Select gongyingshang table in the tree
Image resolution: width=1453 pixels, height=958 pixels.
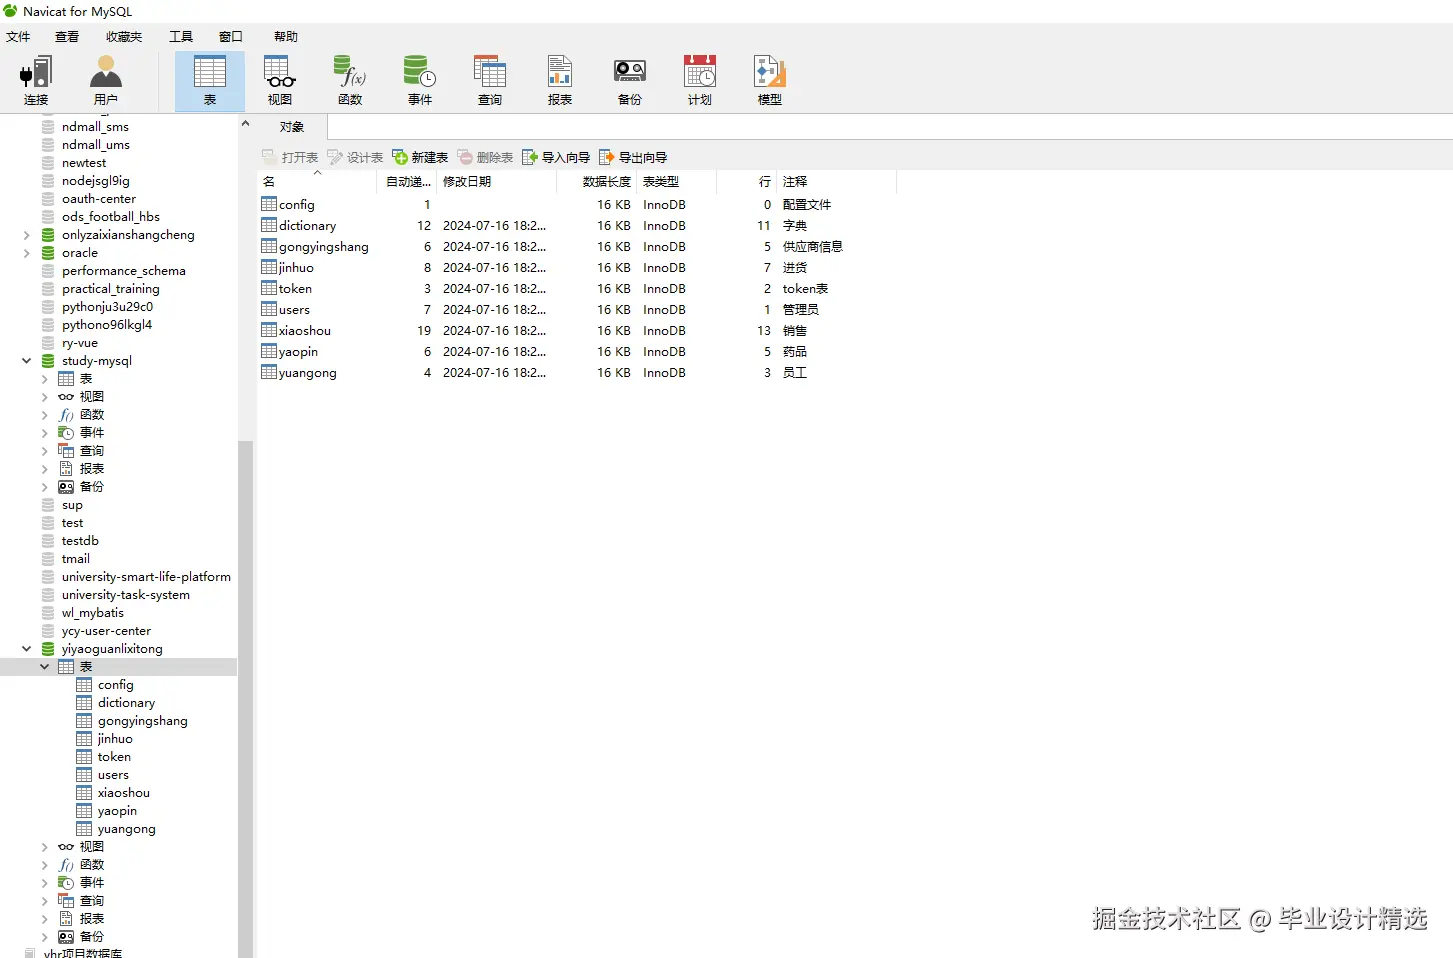142,721
